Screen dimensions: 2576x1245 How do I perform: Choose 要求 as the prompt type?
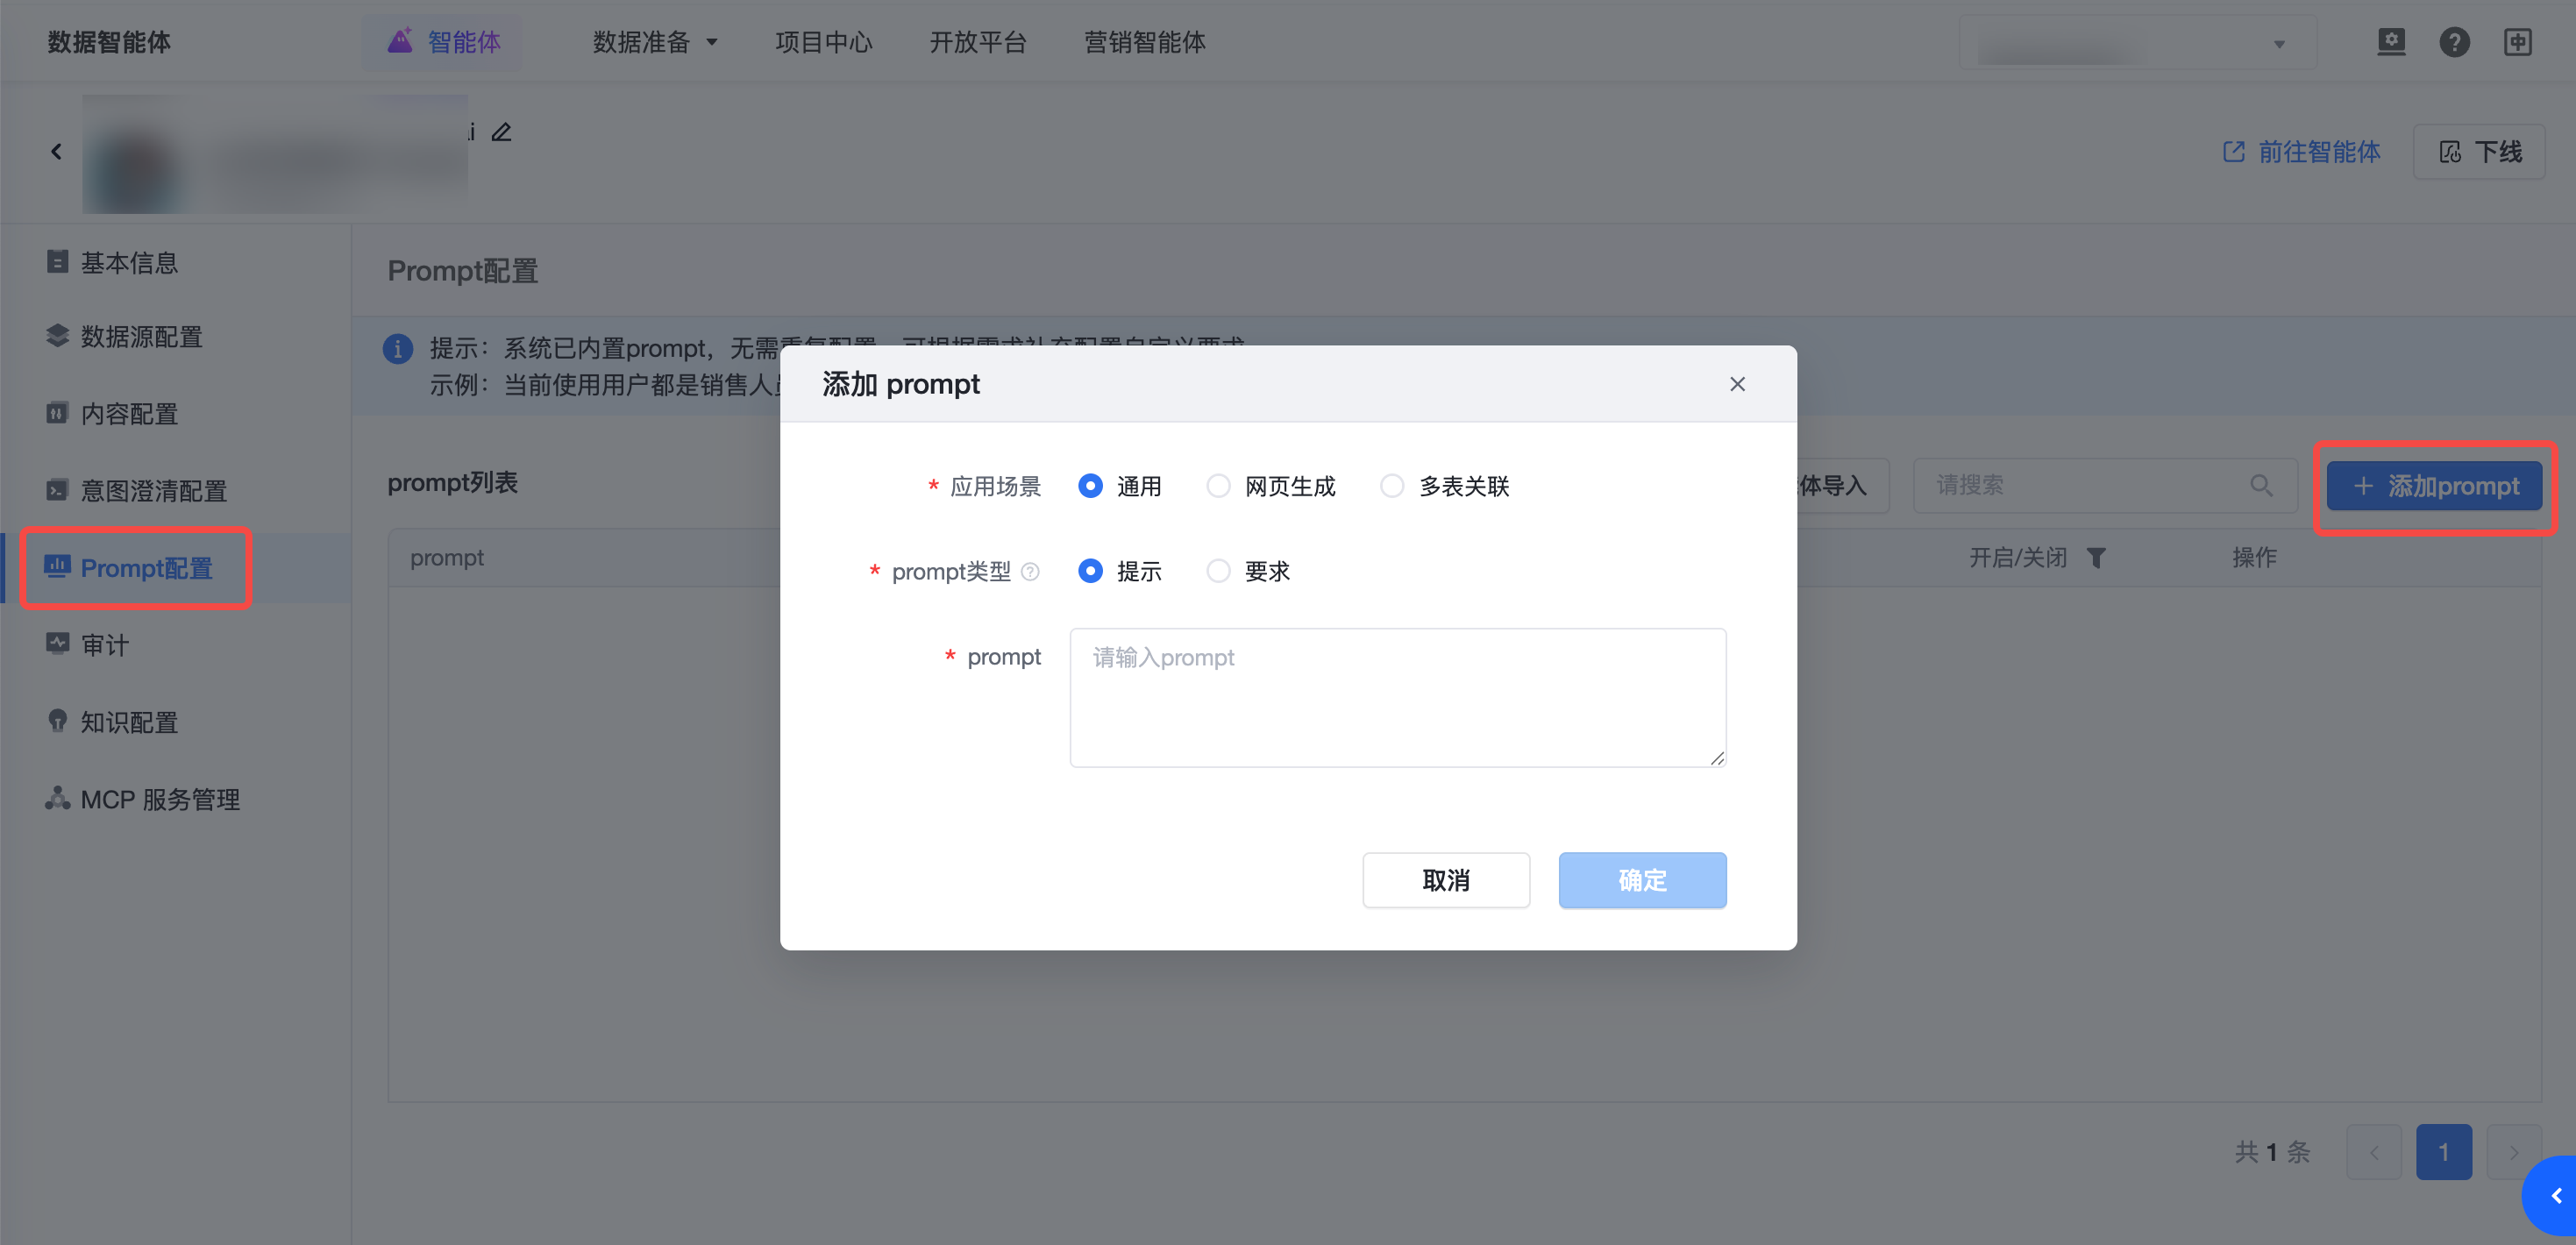[1218, 571]
